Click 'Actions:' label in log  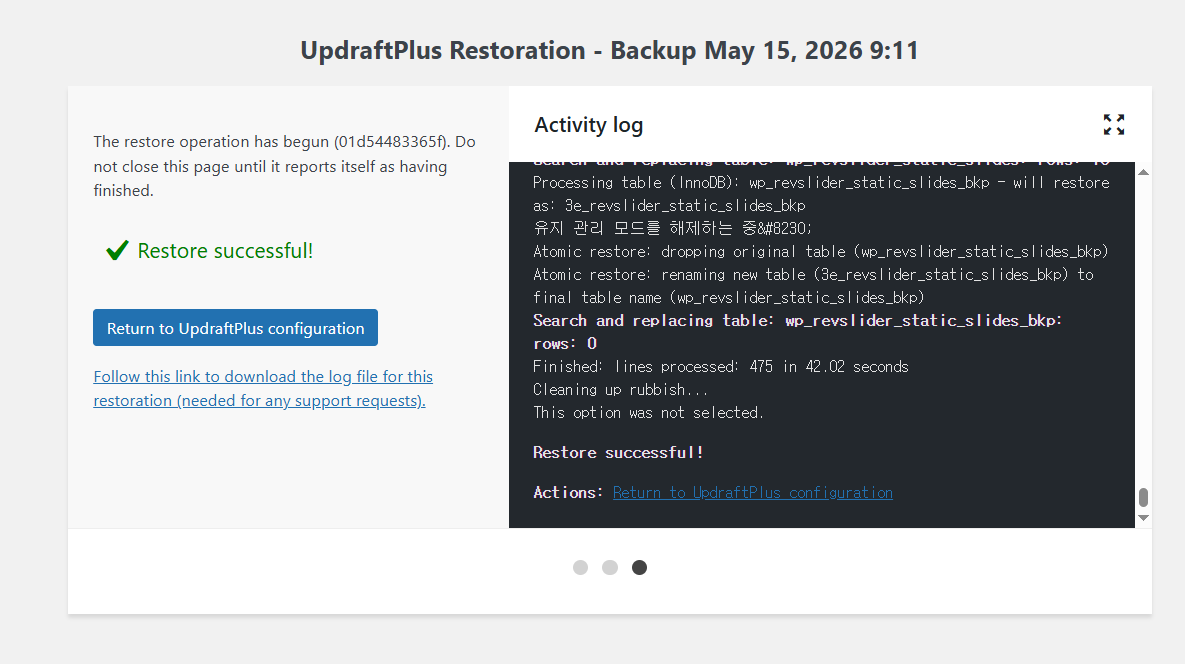(568, 493)
